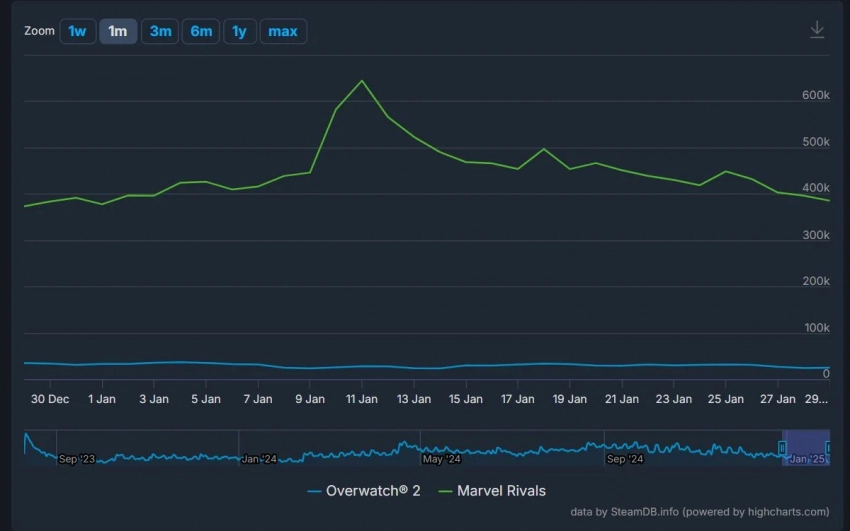Show max time range

283,31
